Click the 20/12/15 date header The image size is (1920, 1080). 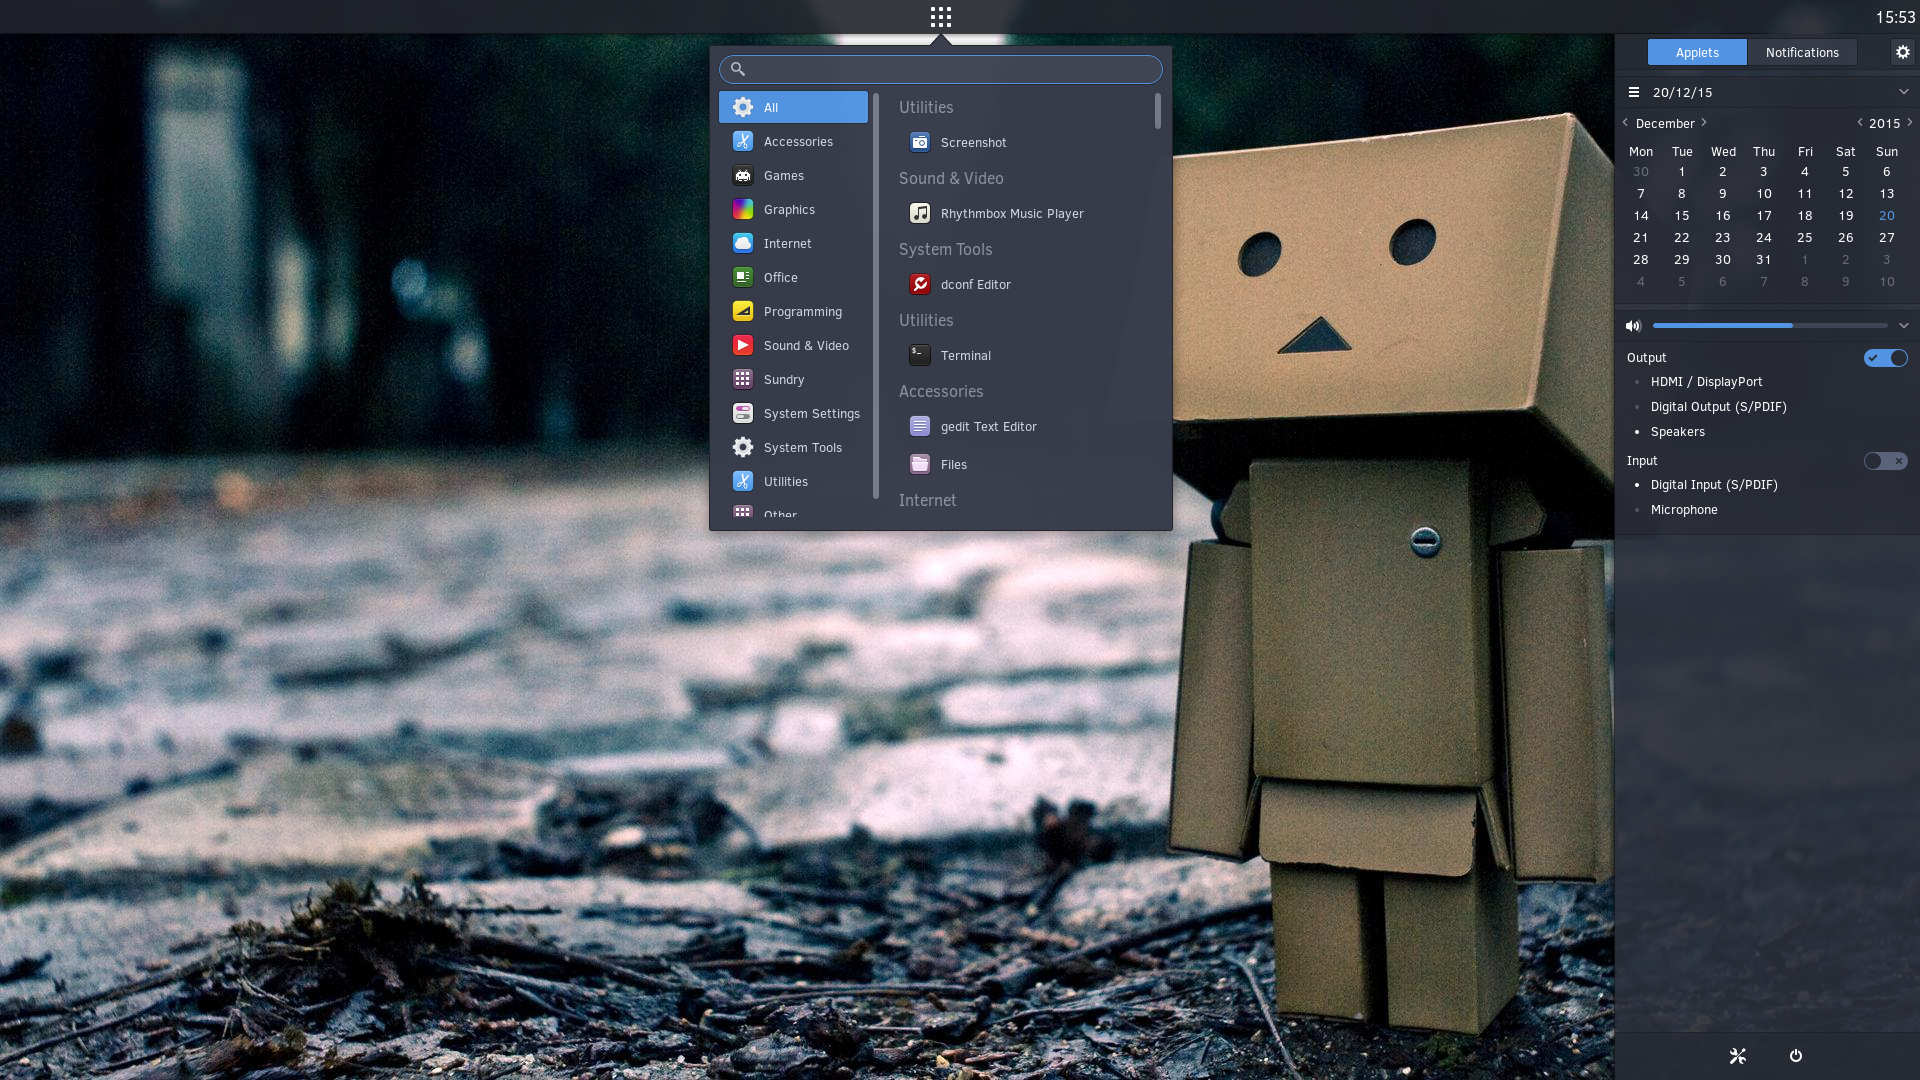click(x=1682, y=92)
